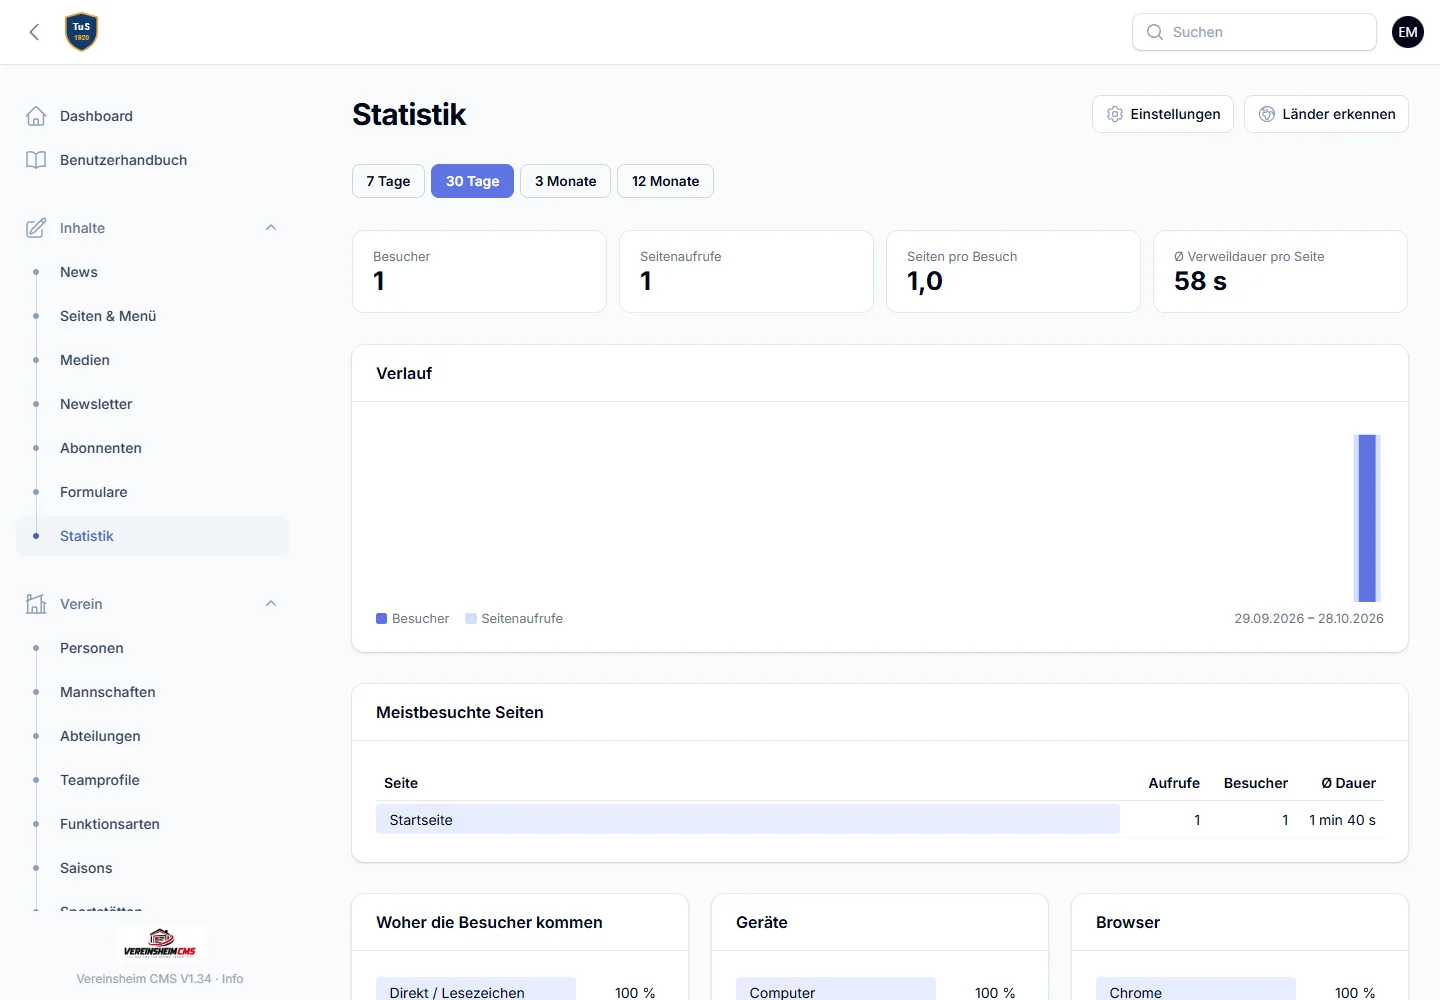Click the Länder erkennen button
Screen dimensions: 1440x1000
click(x=1326, y=114)
